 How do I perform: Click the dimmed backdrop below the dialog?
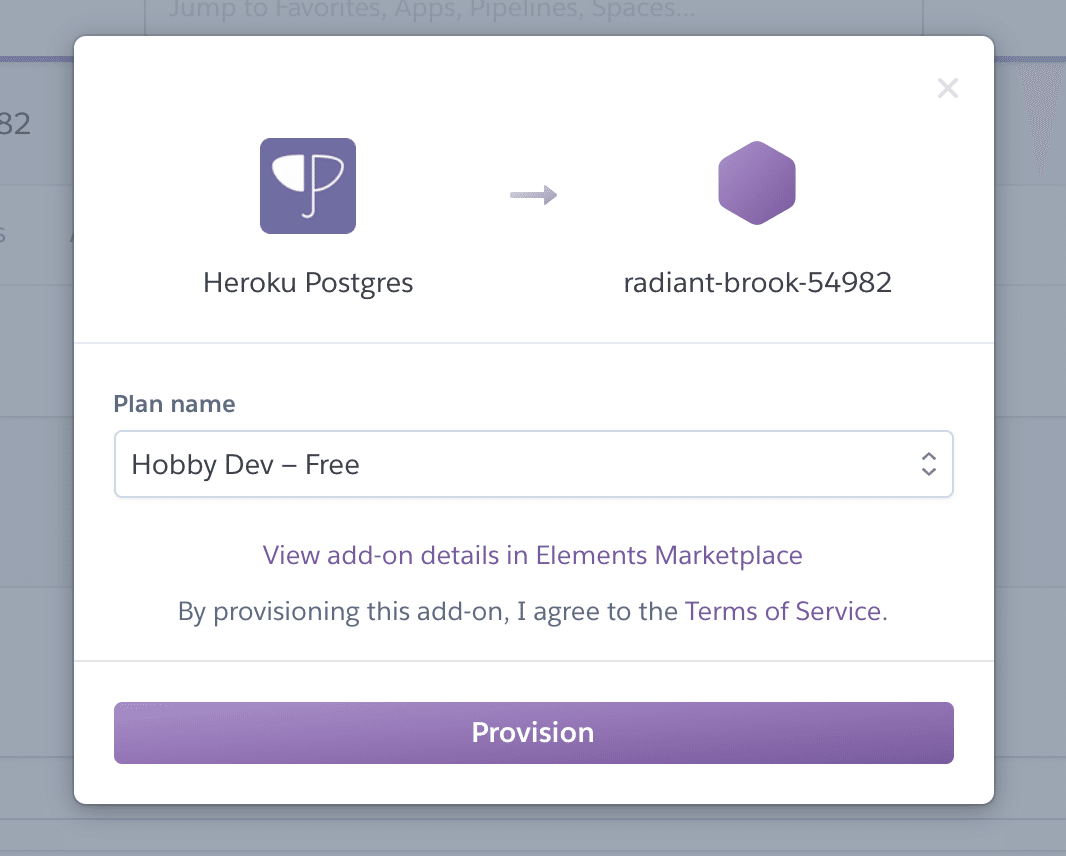(532, 832)
